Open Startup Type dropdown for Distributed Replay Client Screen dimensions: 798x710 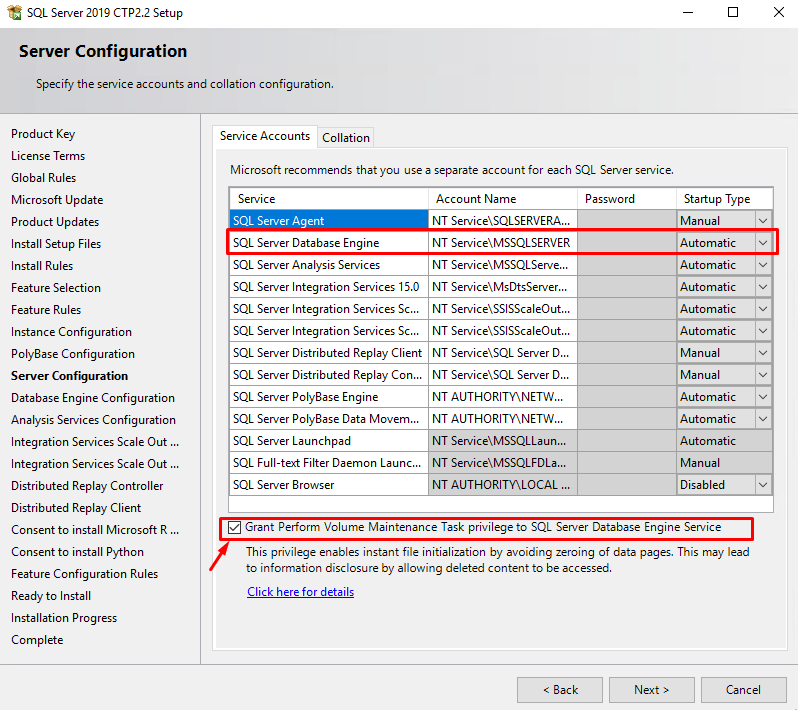762,353
